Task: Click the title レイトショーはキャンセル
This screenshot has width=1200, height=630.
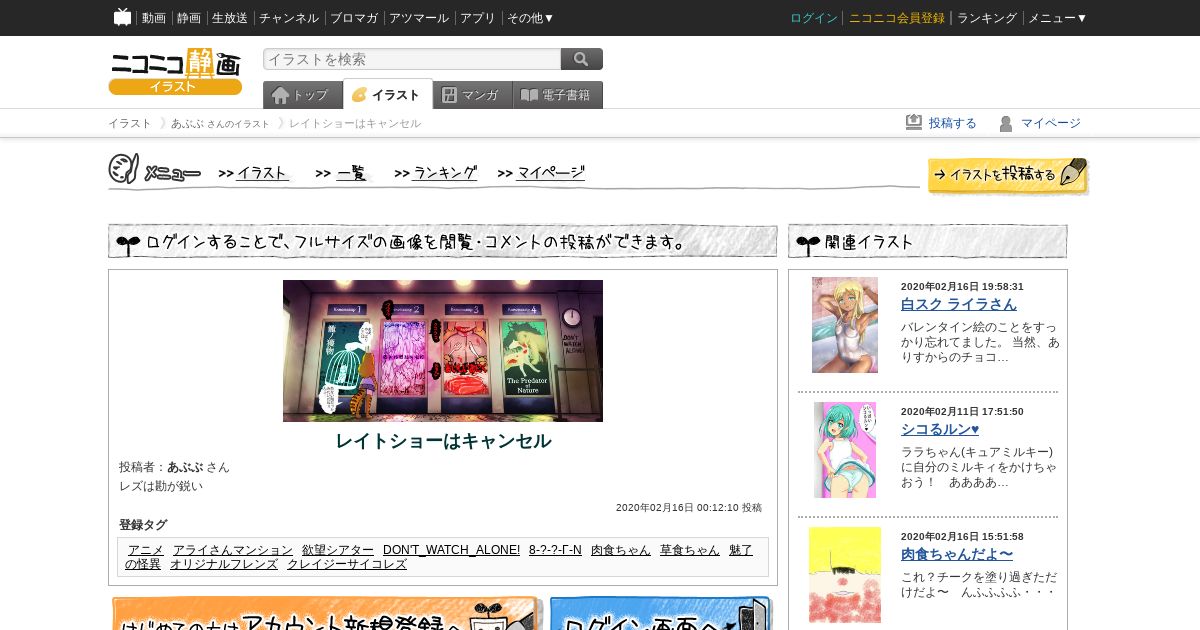Action: [x=443, y=441]
